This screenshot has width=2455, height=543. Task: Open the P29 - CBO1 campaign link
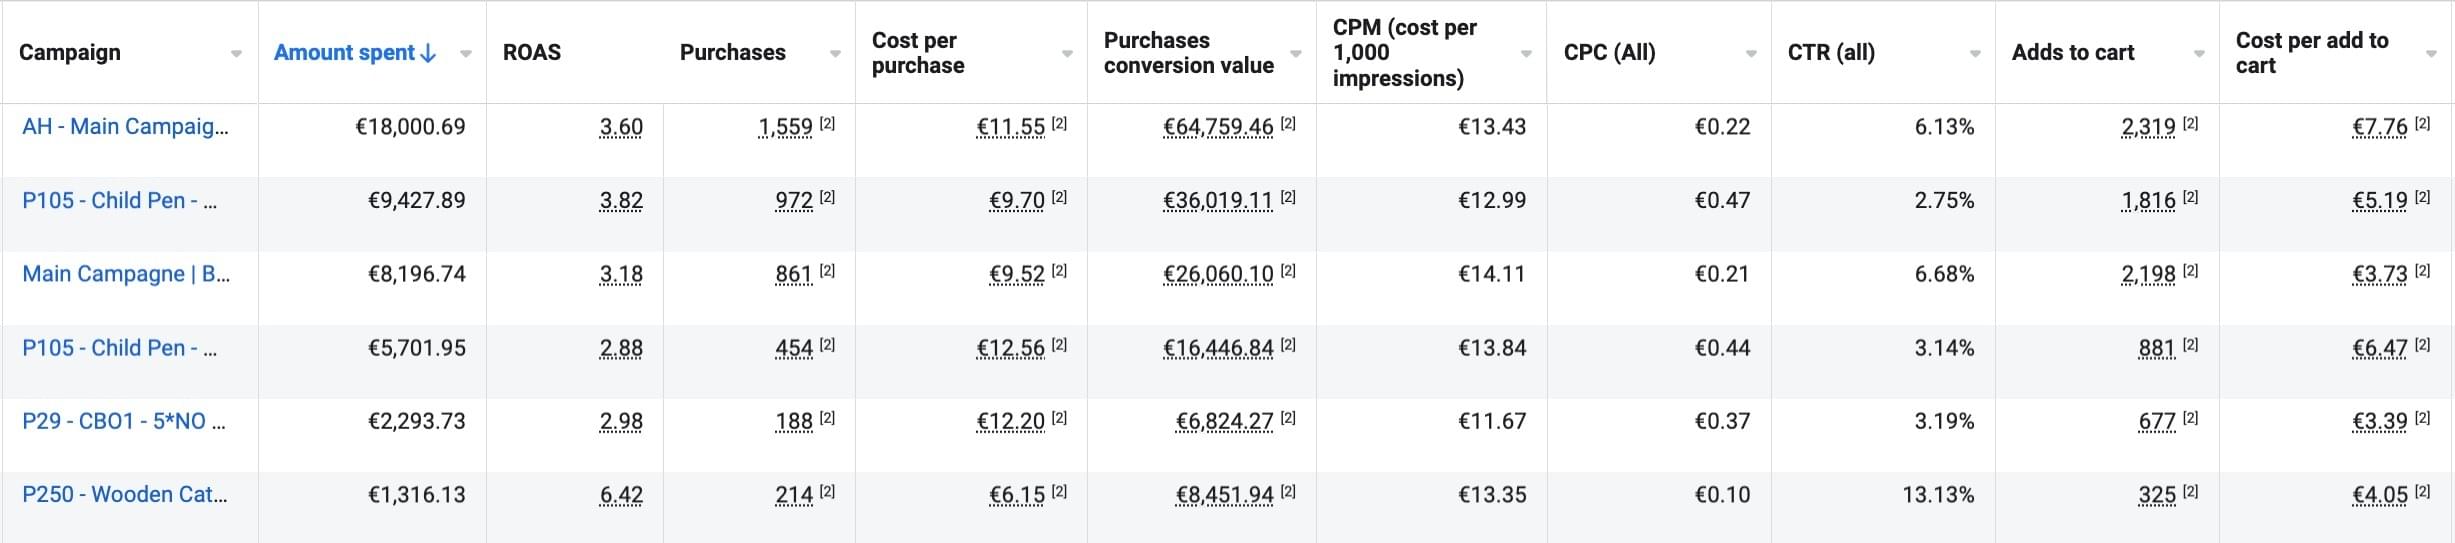(x=123, y=421)
